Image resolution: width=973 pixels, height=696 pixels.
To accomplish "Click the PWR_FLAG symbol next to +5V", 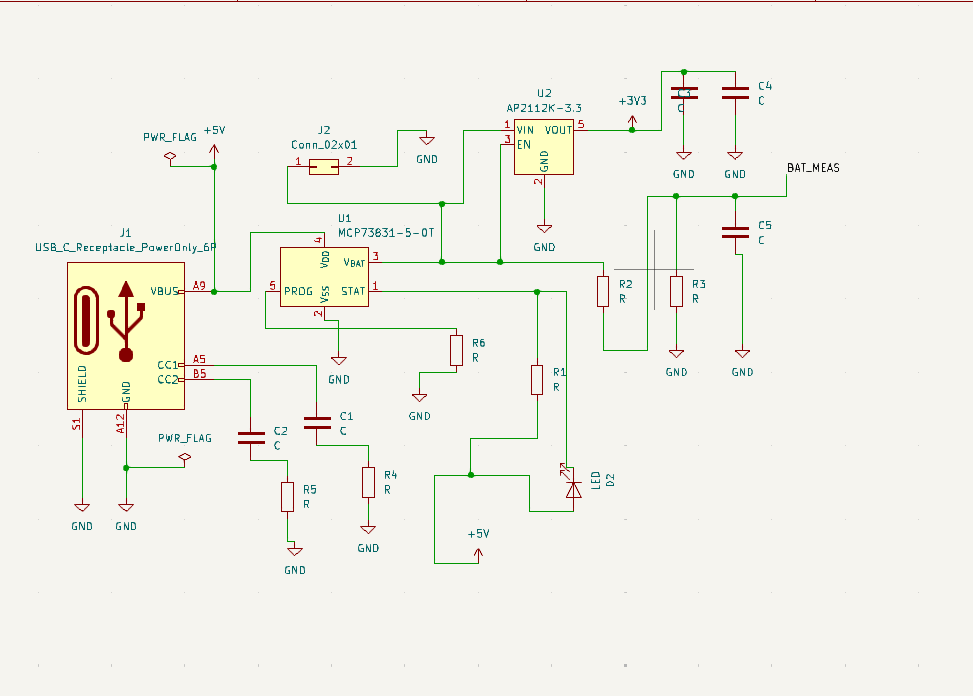I will coord(170,158).
